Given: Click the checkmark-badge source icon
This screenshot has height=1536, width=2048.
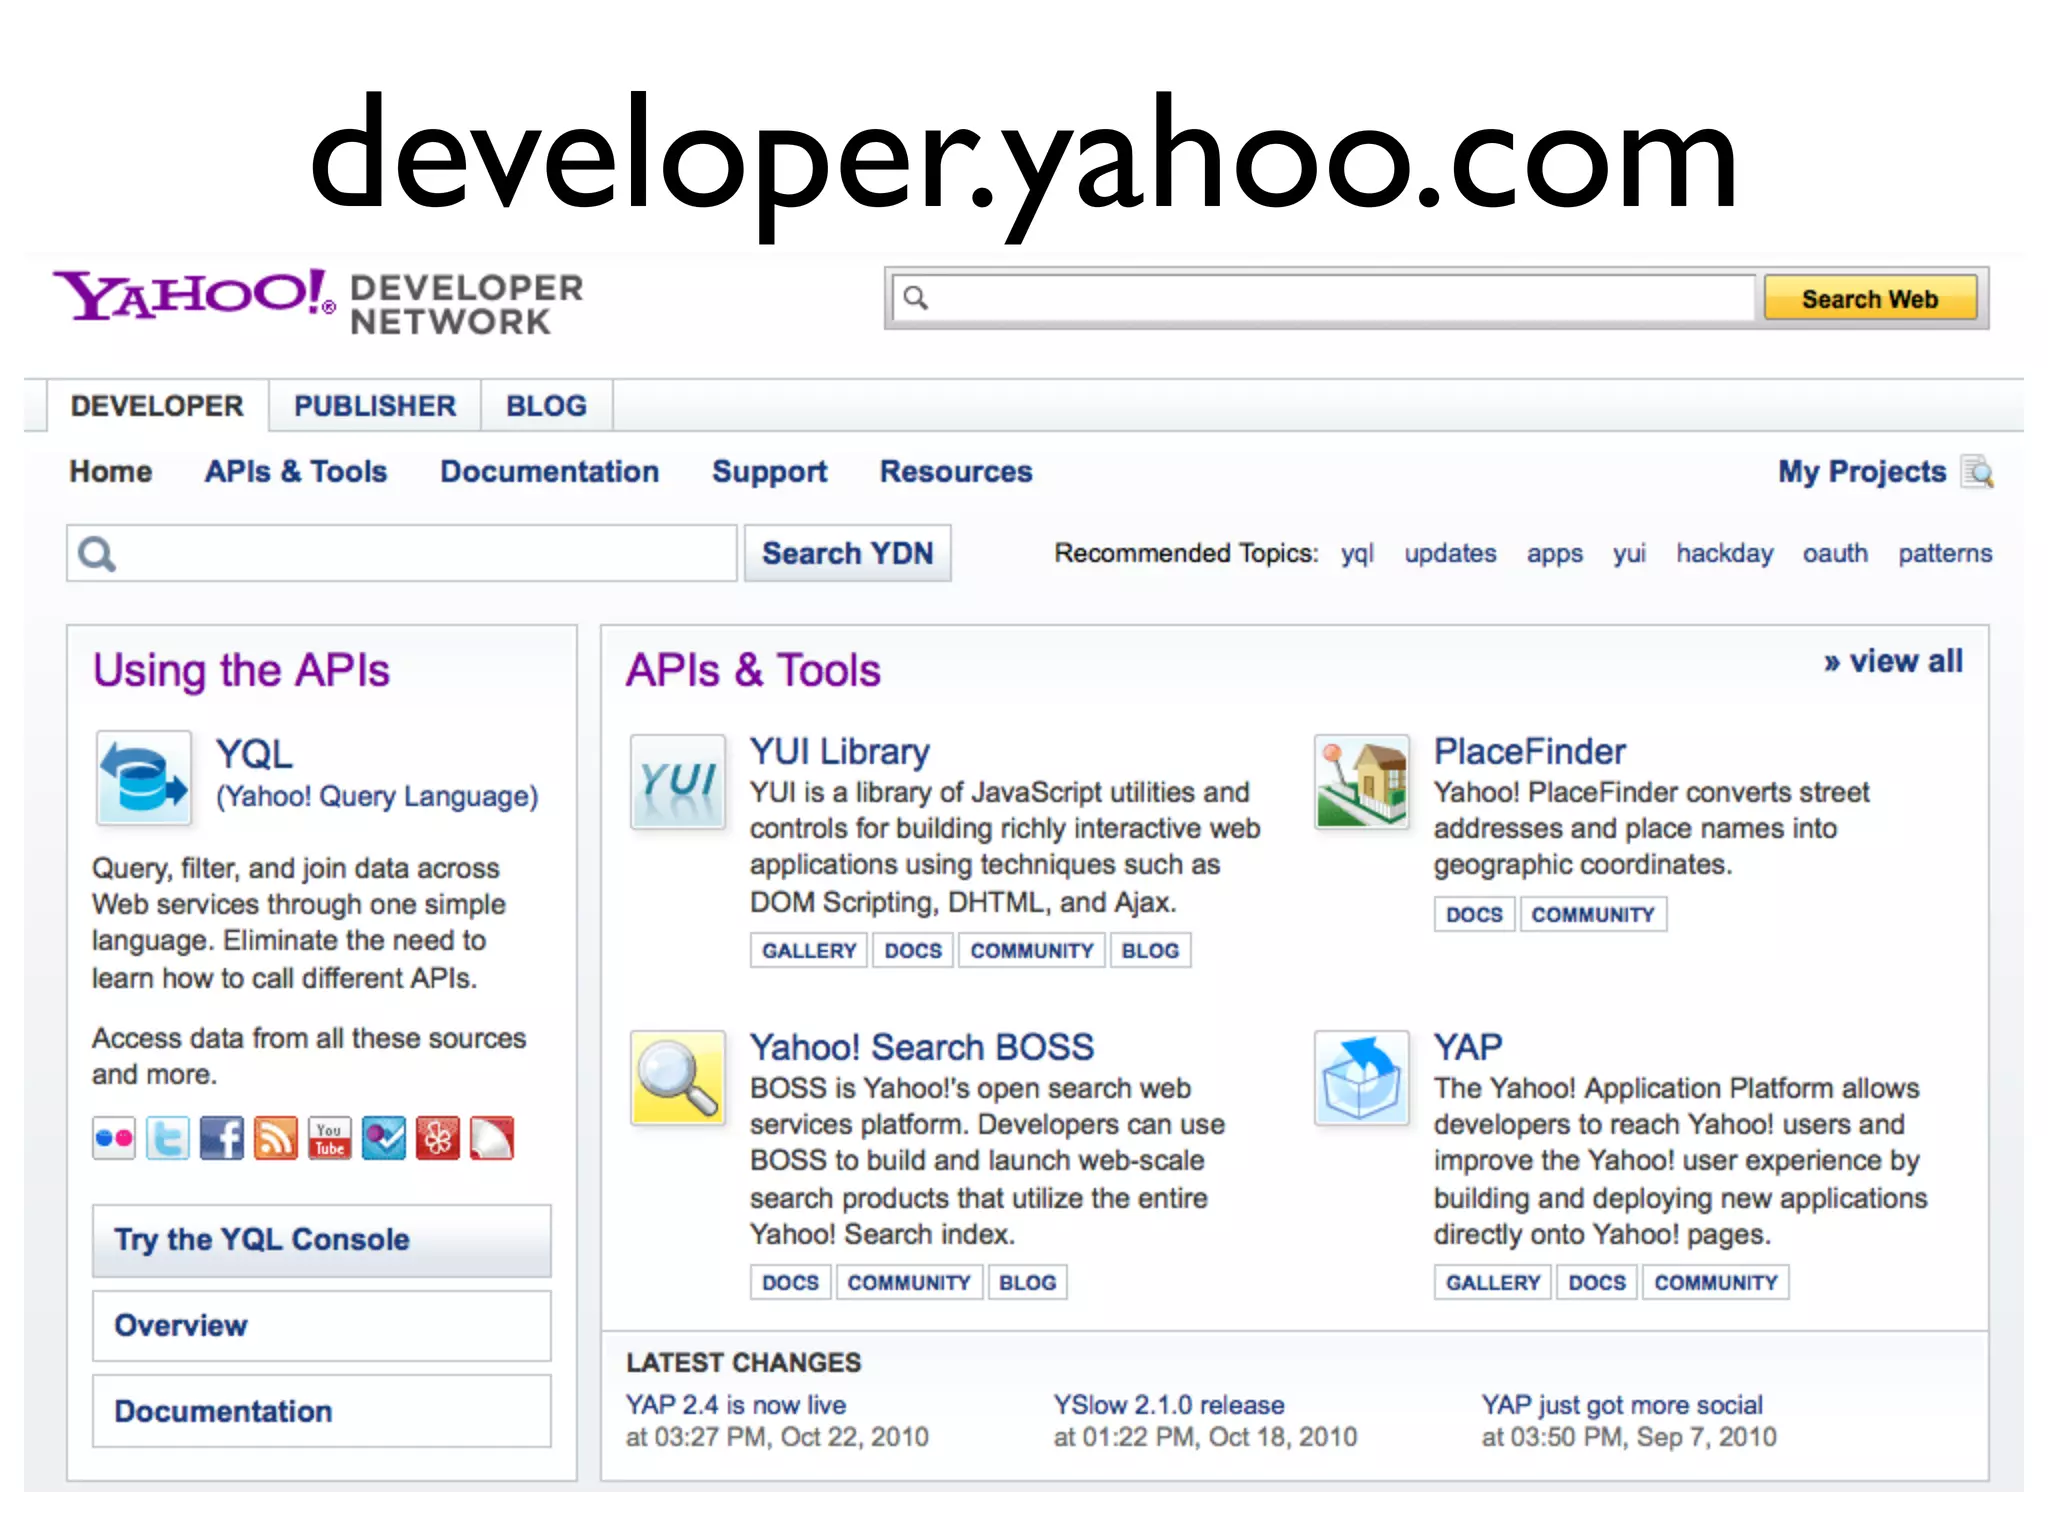Looking at the screenshot, I should click(384, 1138).
